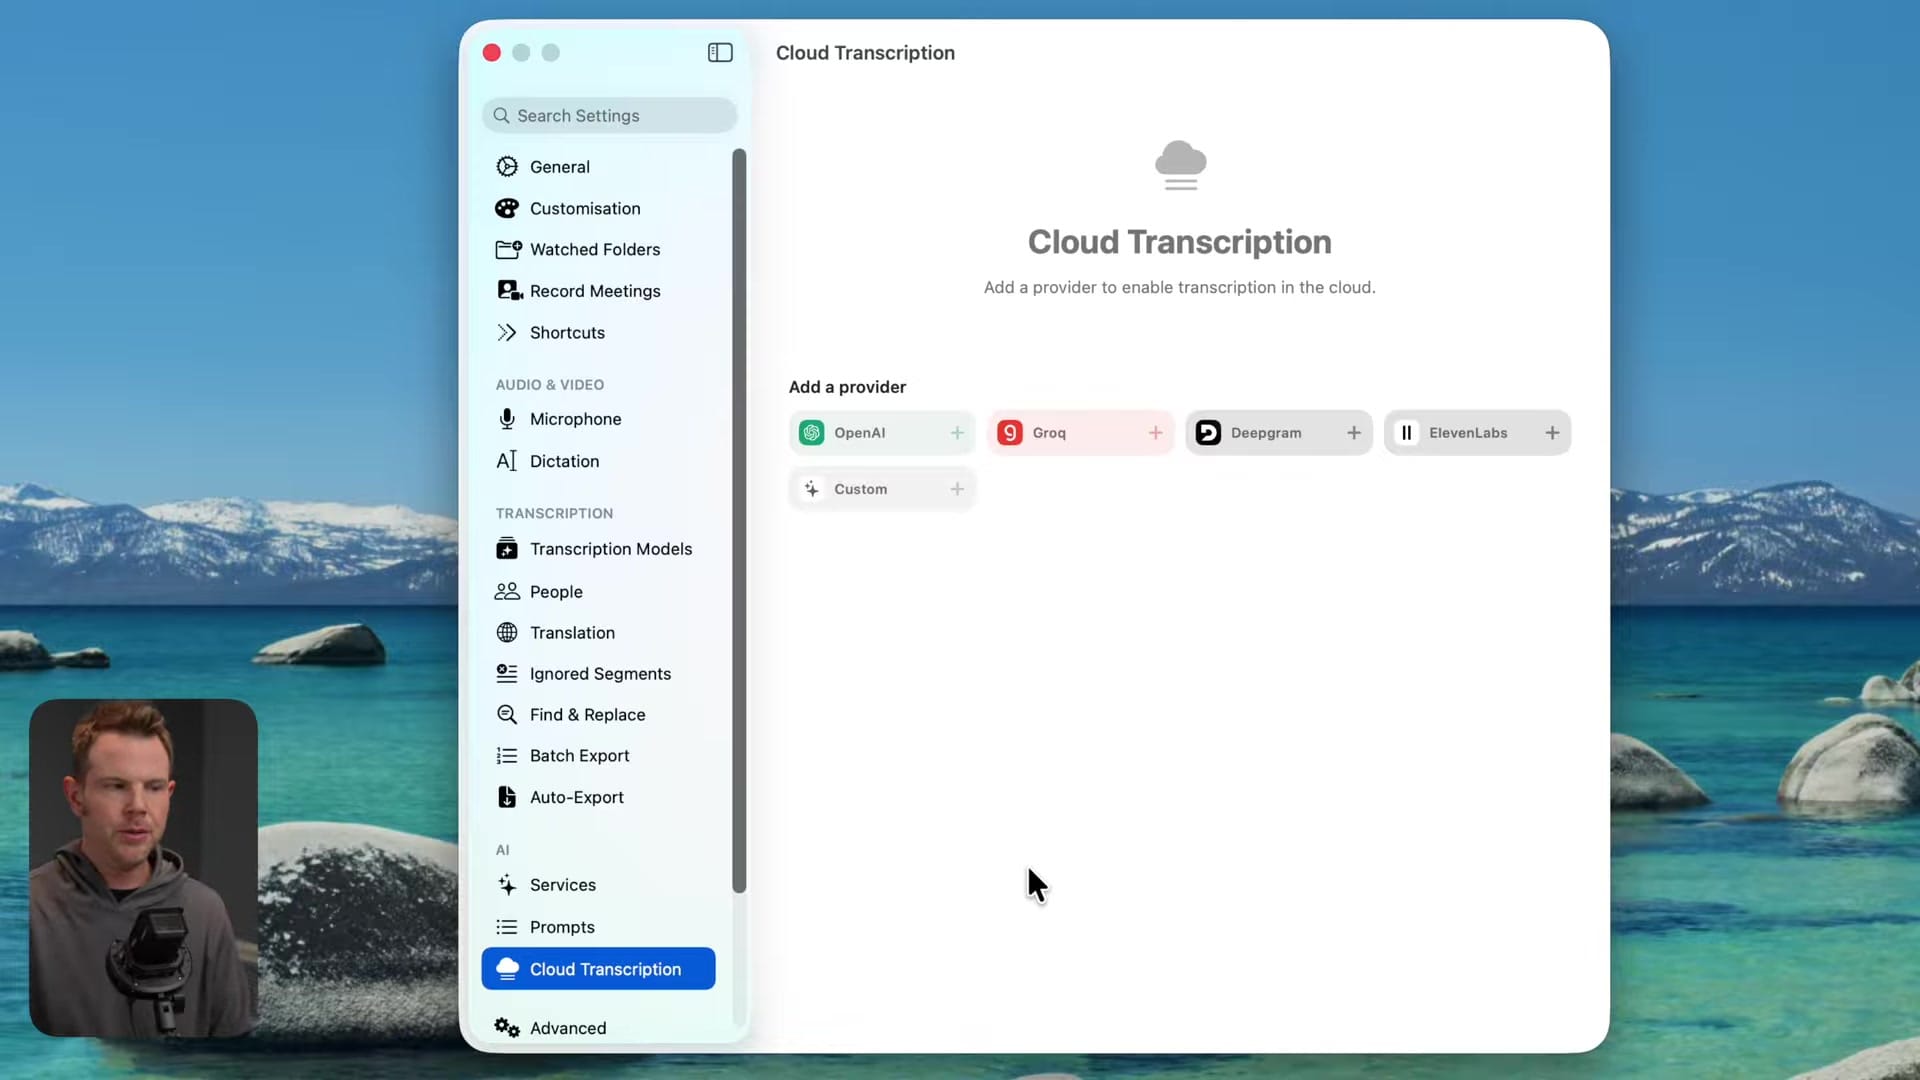Screen dimensions: 1920x1080
Task: Go to Prompts label
Action: (562, 927)
